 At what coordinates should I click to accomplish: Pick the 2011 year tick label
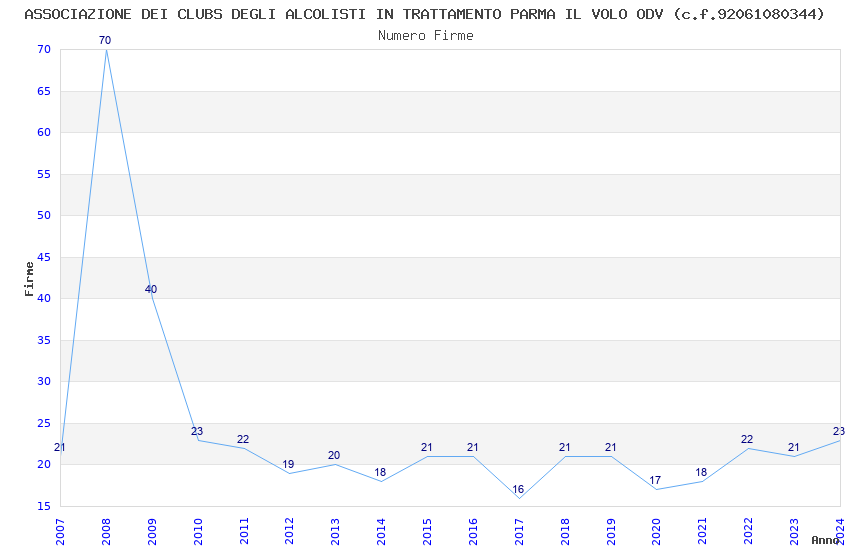[244, 532]
